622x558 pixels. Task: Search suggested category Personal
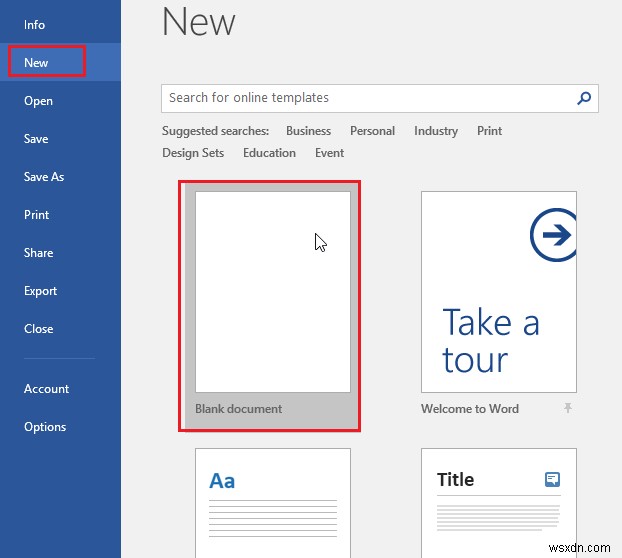click(372, 131)
